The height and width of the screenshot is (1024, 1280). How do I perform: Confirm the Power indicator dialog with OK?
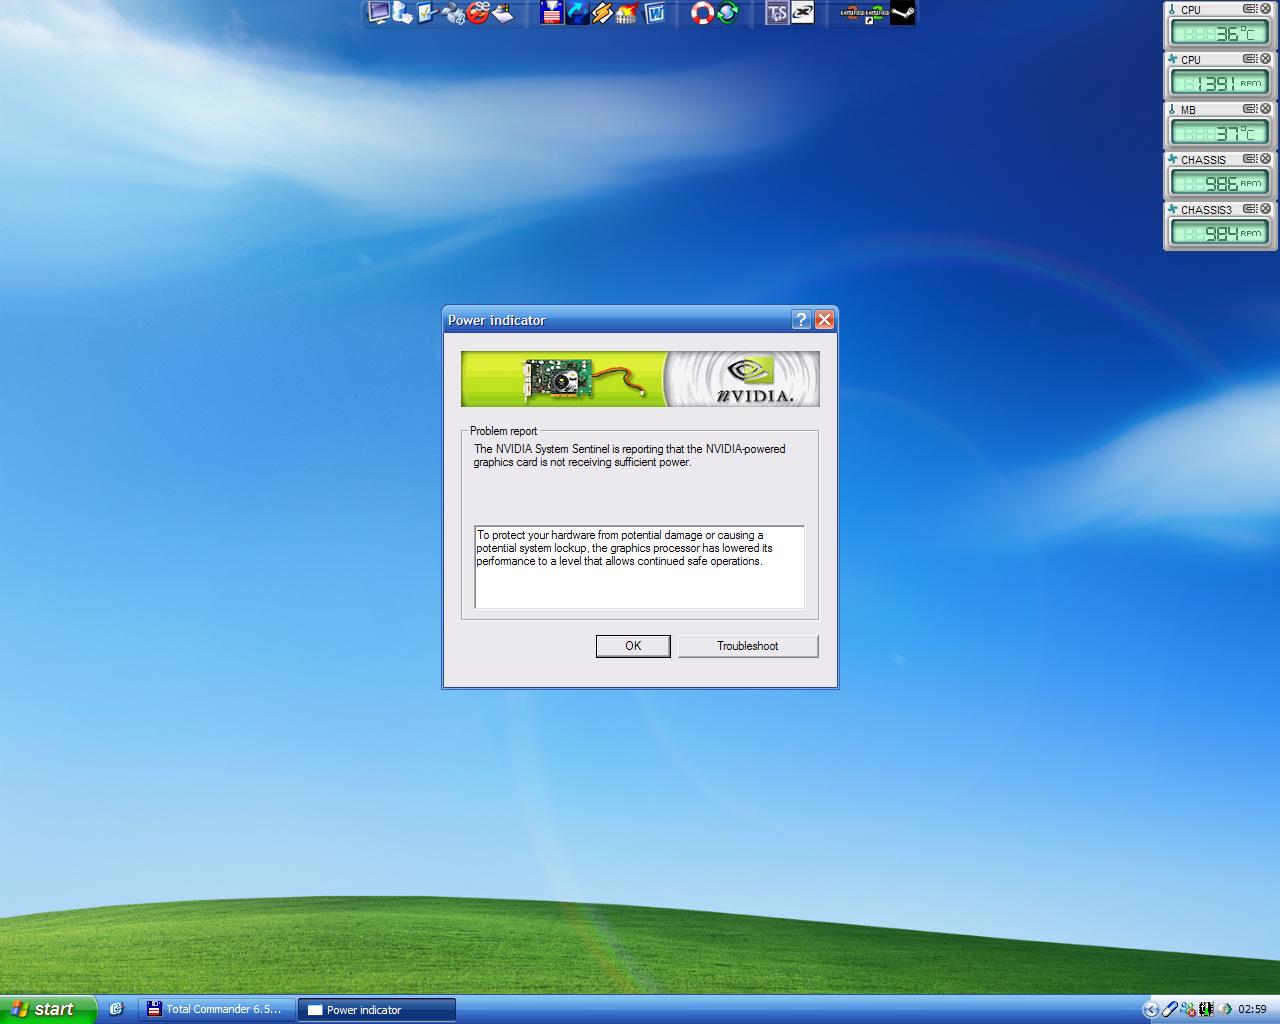(633, 646)
